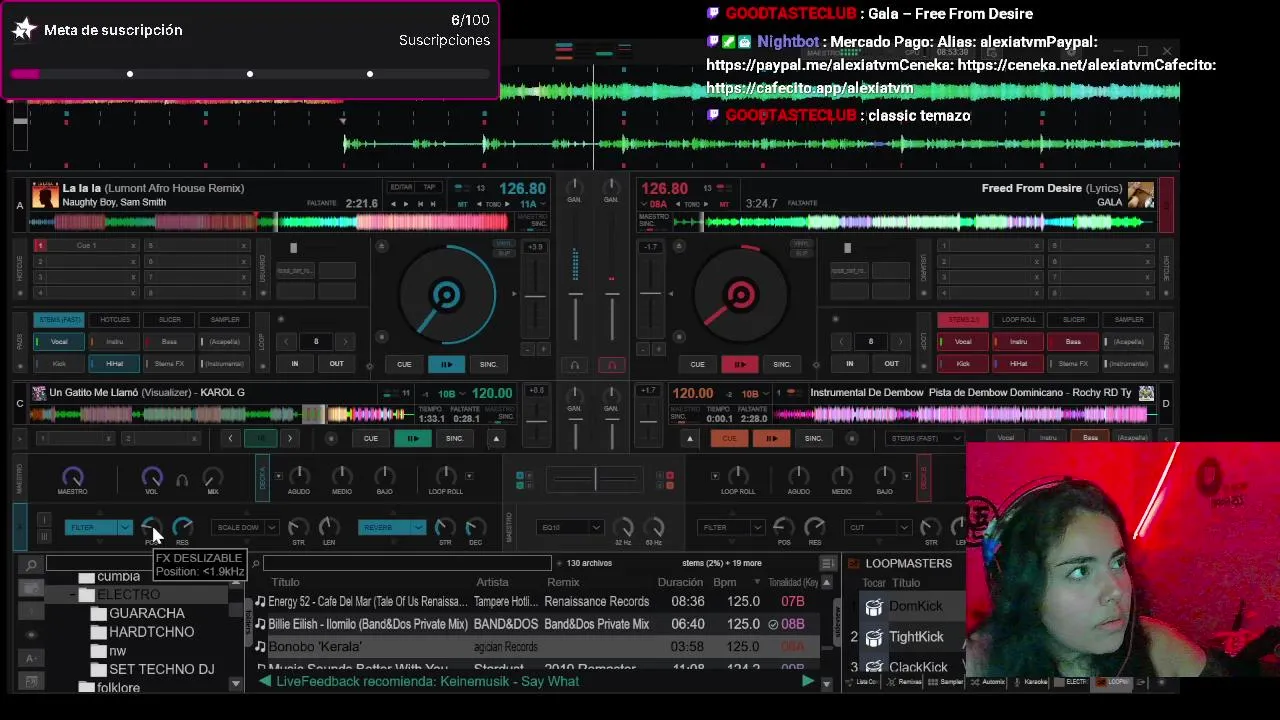Switch deck A pads to SLICER tab
Image resolution: width=1280 pixels, height=720 pixels.
[170, 320]
